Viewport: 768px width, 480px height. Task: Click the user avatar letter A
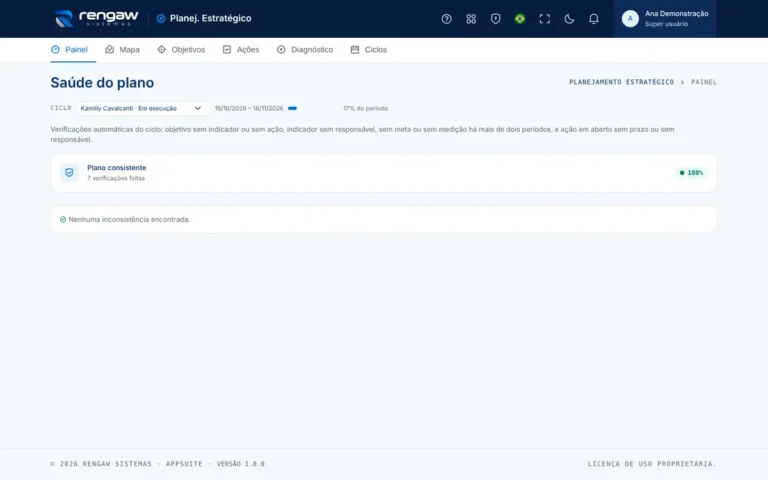(x=630, y=19)
